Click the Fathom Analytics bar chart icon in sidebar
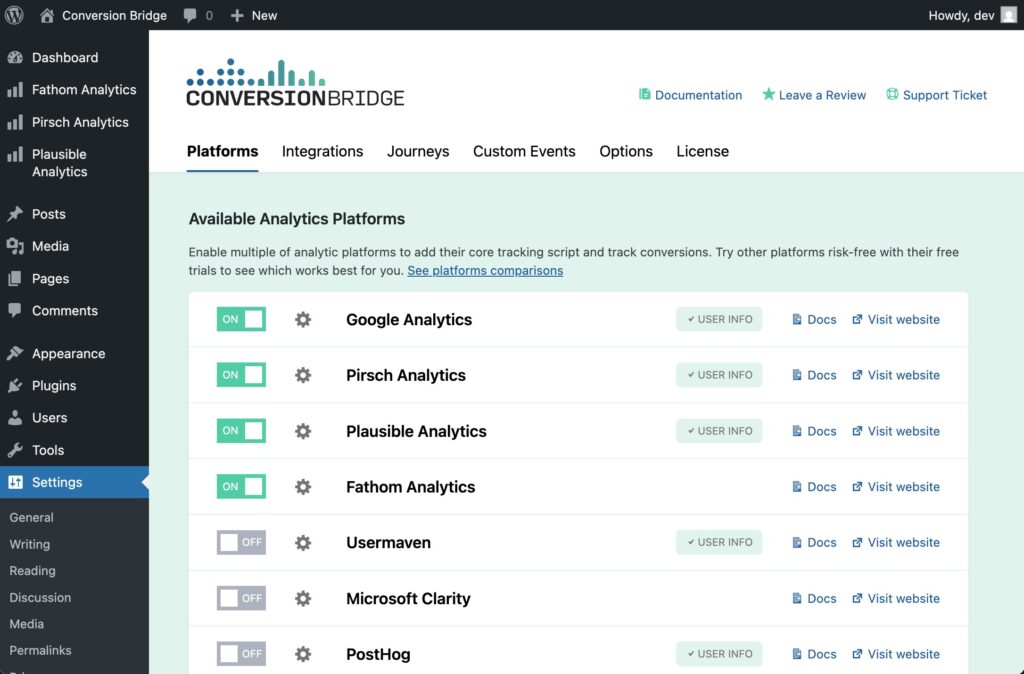Screen dimensions: 1024x674 [x=15, y=89]
